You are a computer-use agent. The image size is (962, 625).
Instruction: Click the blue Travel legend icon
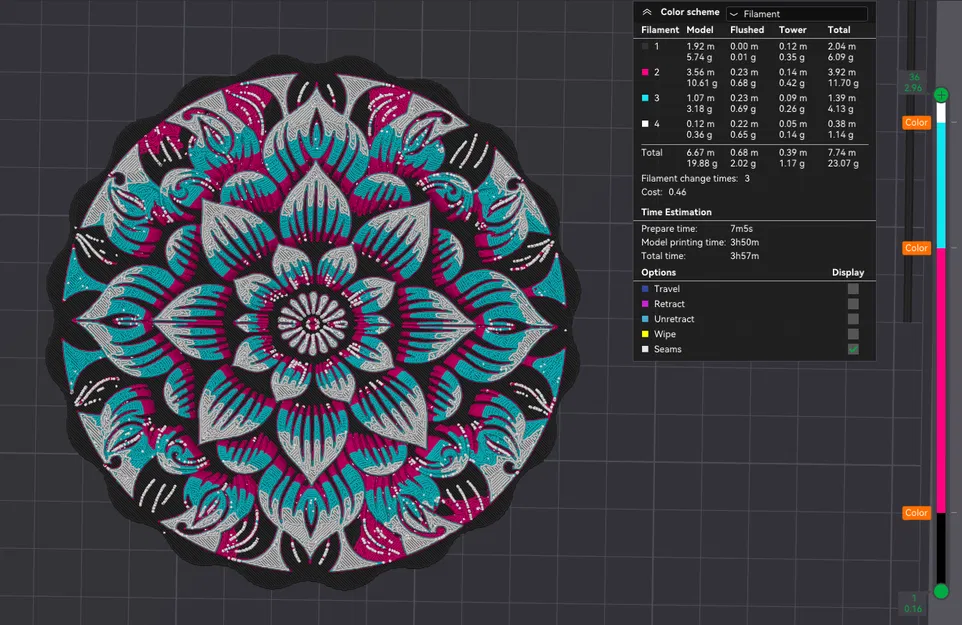tap(643, 288)
